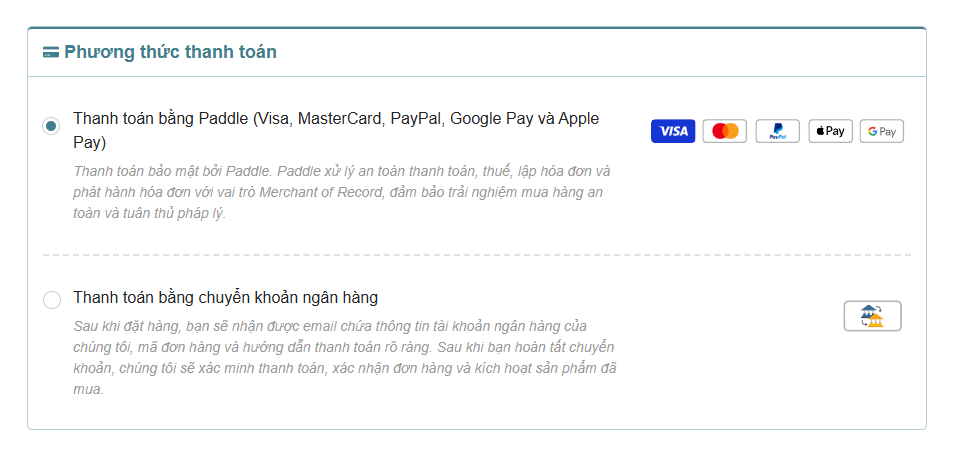954x455 pixels.
Task: Select the bank transfer radio button
Action: pyautogui.click(x=52, y=300)
